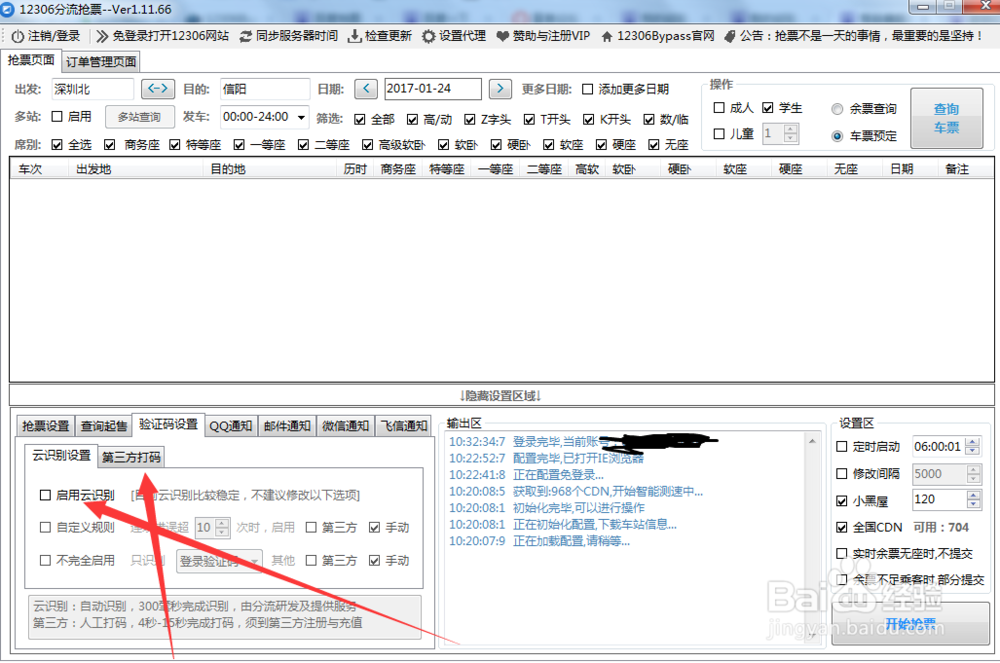This screenshot has width=1000, height=663.
Task: Adjust the error count stepper showing 10
Action: point(222,527)
